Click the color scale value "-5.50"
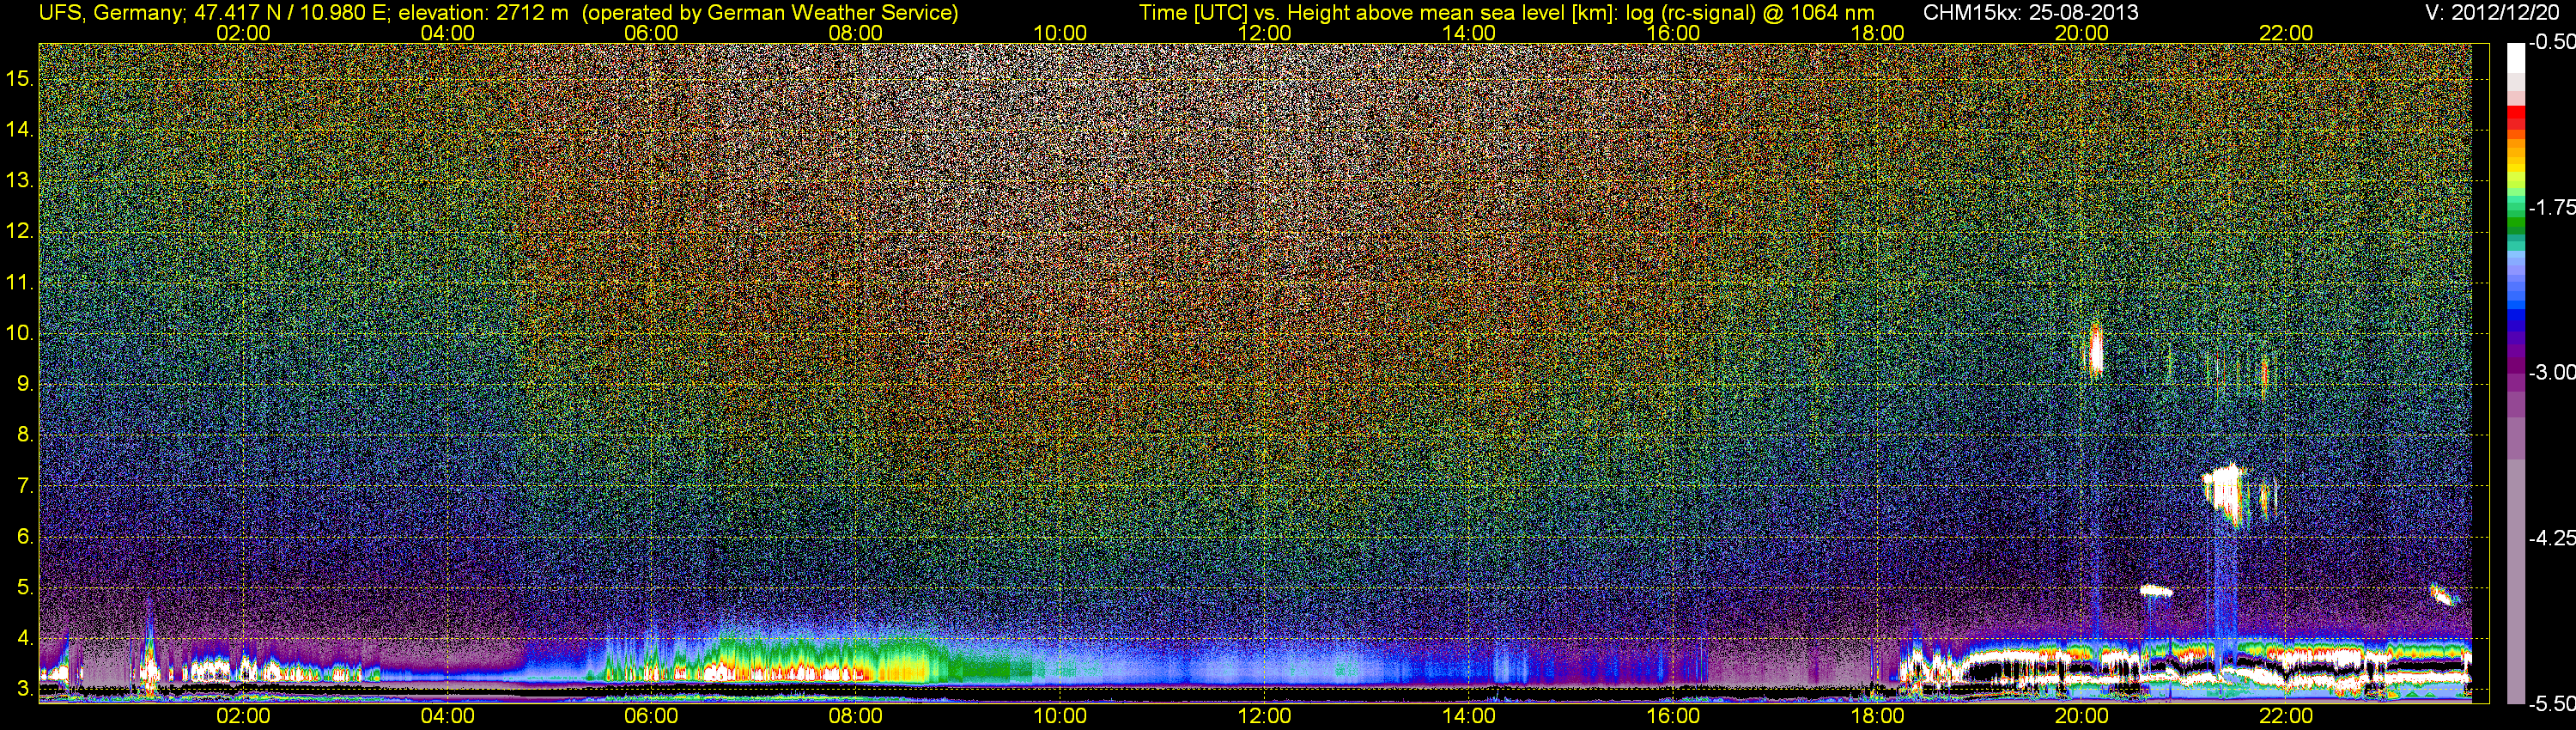The width and height of the screenshot is (2576, 730). [x=2551, y=703]
